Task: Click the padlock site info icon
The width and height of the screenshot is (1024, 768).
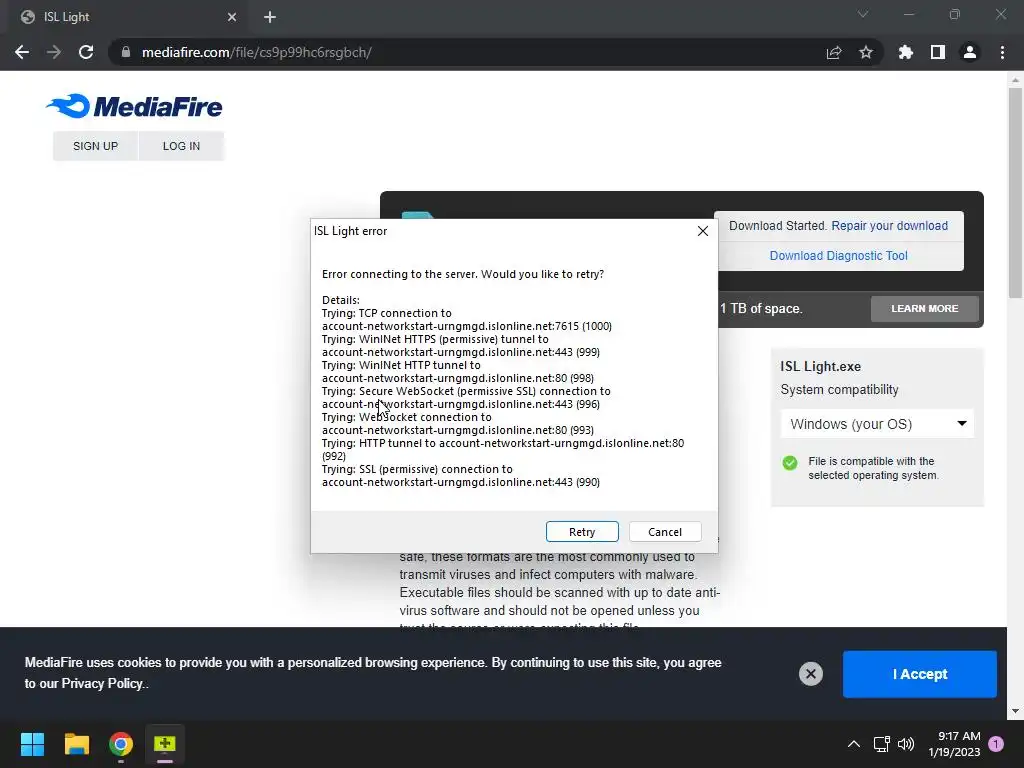Action: click(x=126, y=52)
